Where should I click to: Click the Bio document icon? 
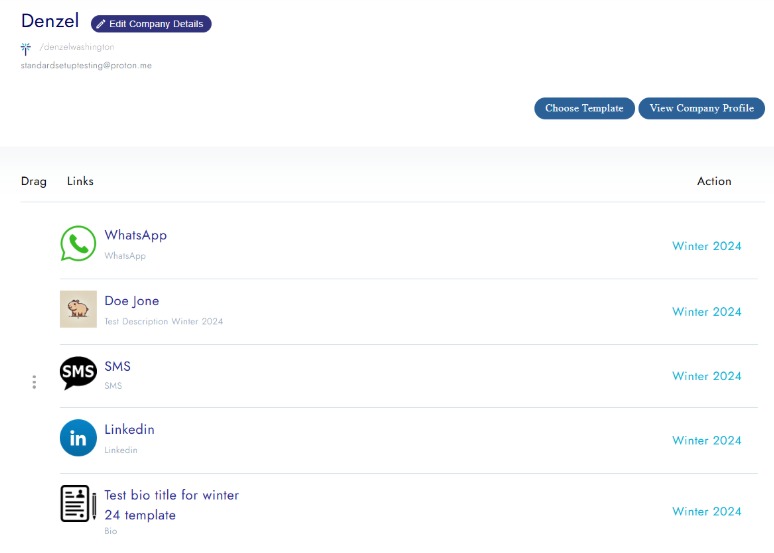coord(78,503)
